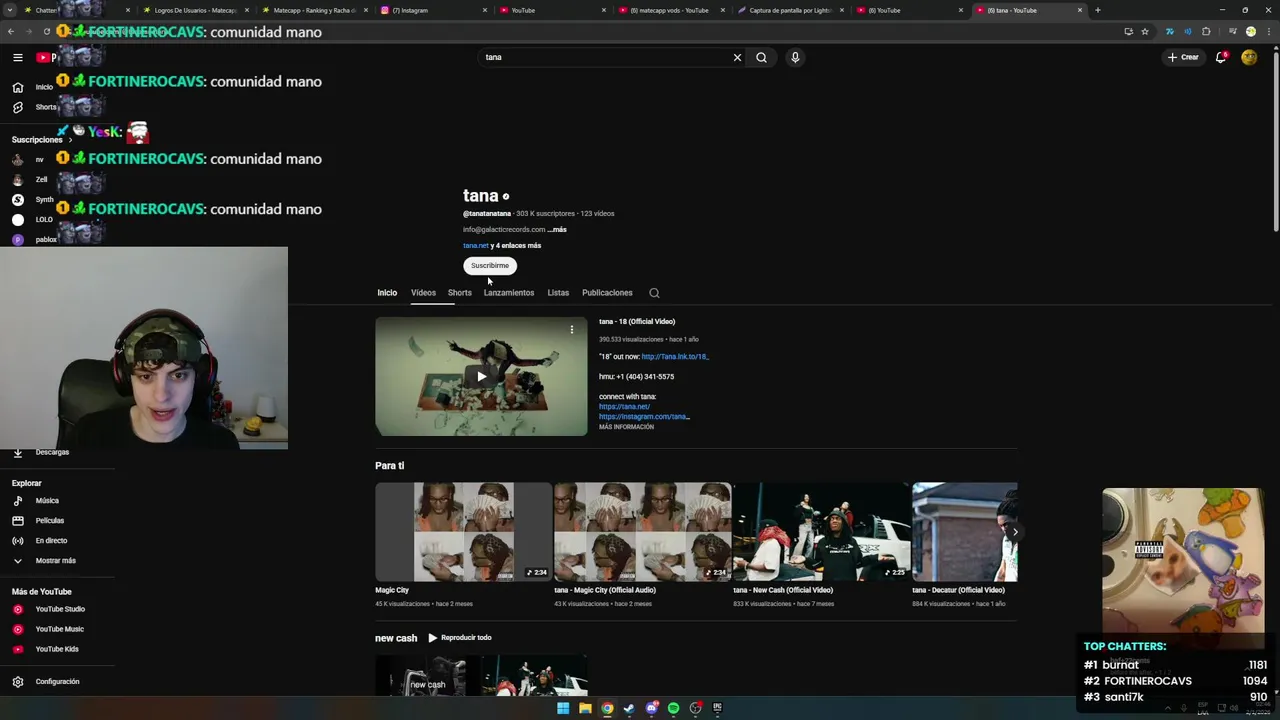Viewport: 1280px width, 720px height.
Task: Start voice search with the microphone
Action: click(795, 57)
